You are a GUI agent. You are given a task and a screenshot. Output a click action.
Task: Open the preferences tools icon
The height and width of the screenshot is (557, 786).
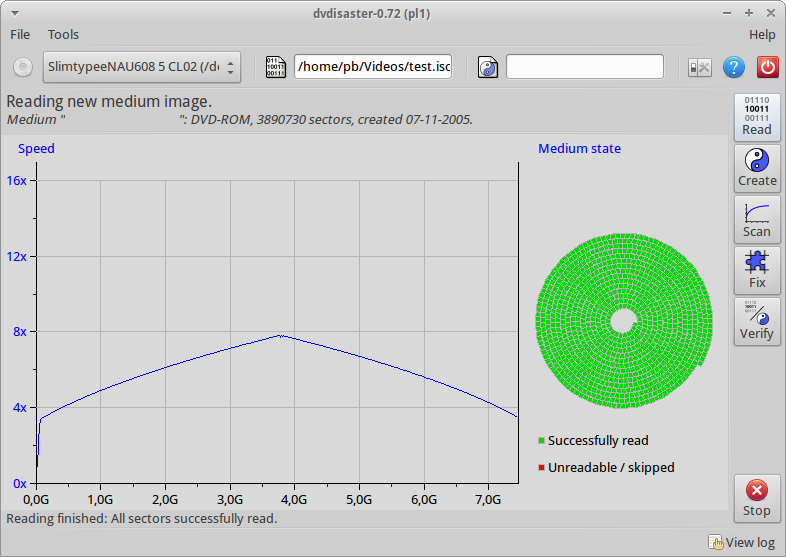[700, 67]
